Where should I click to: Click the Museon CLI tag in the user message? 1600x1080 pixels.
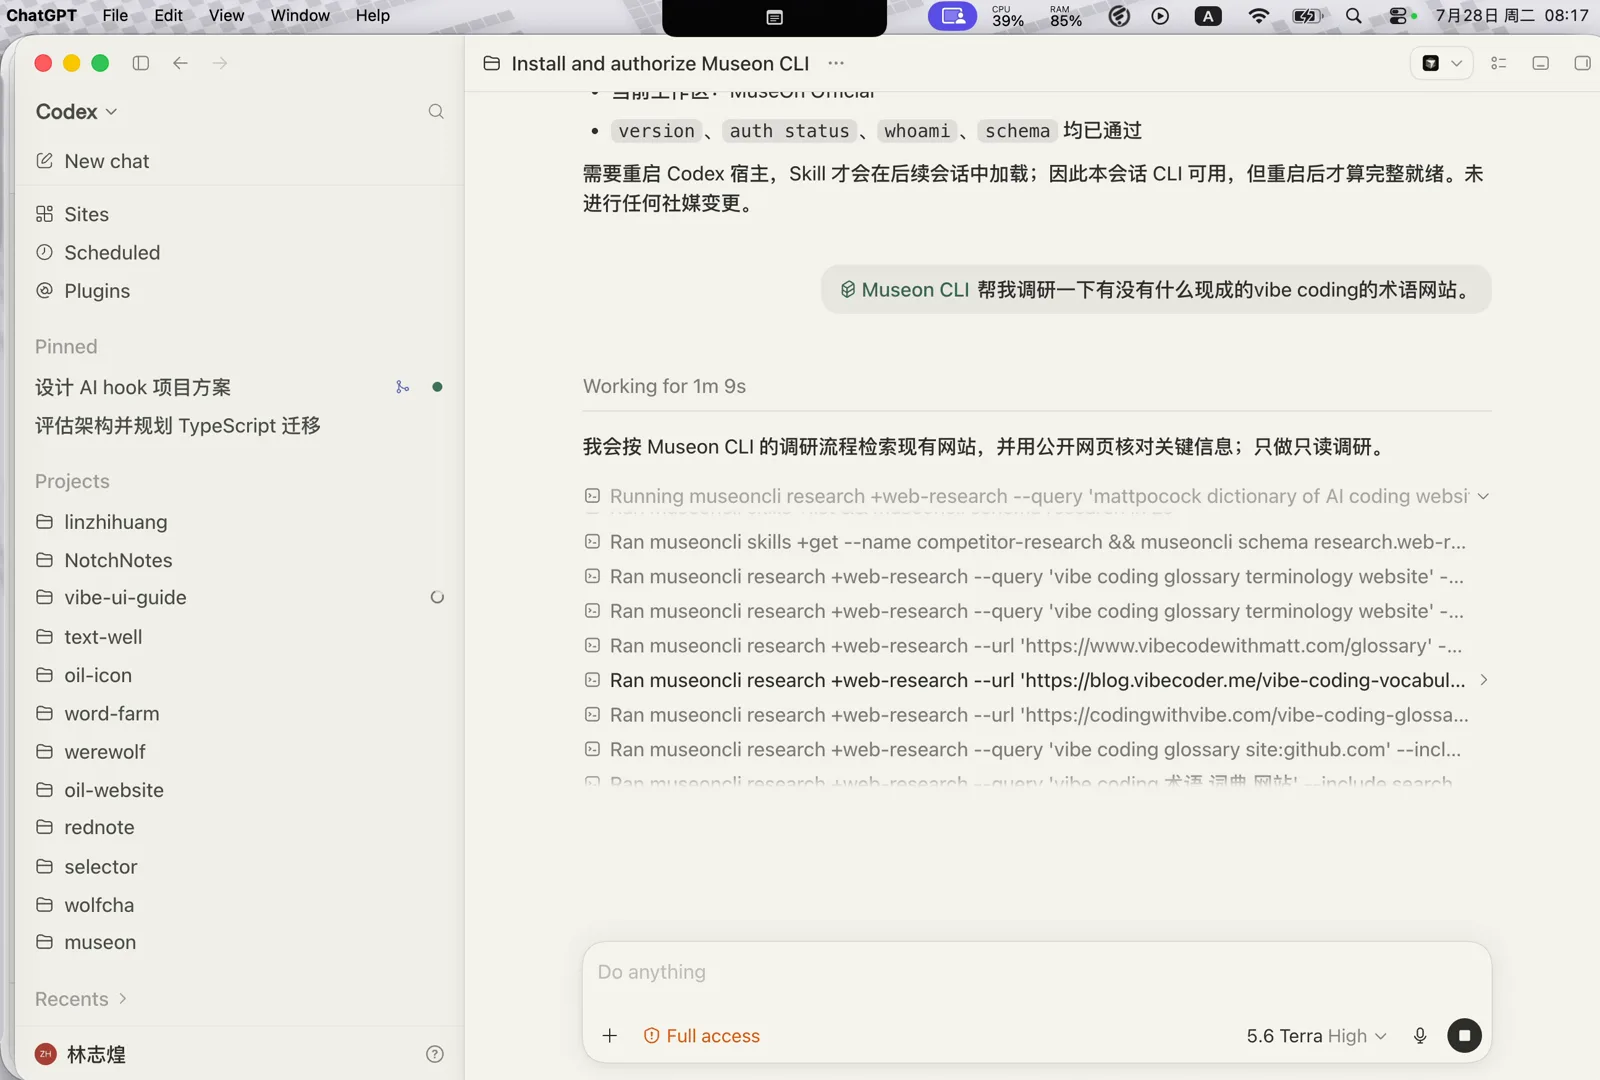[905, 290]
